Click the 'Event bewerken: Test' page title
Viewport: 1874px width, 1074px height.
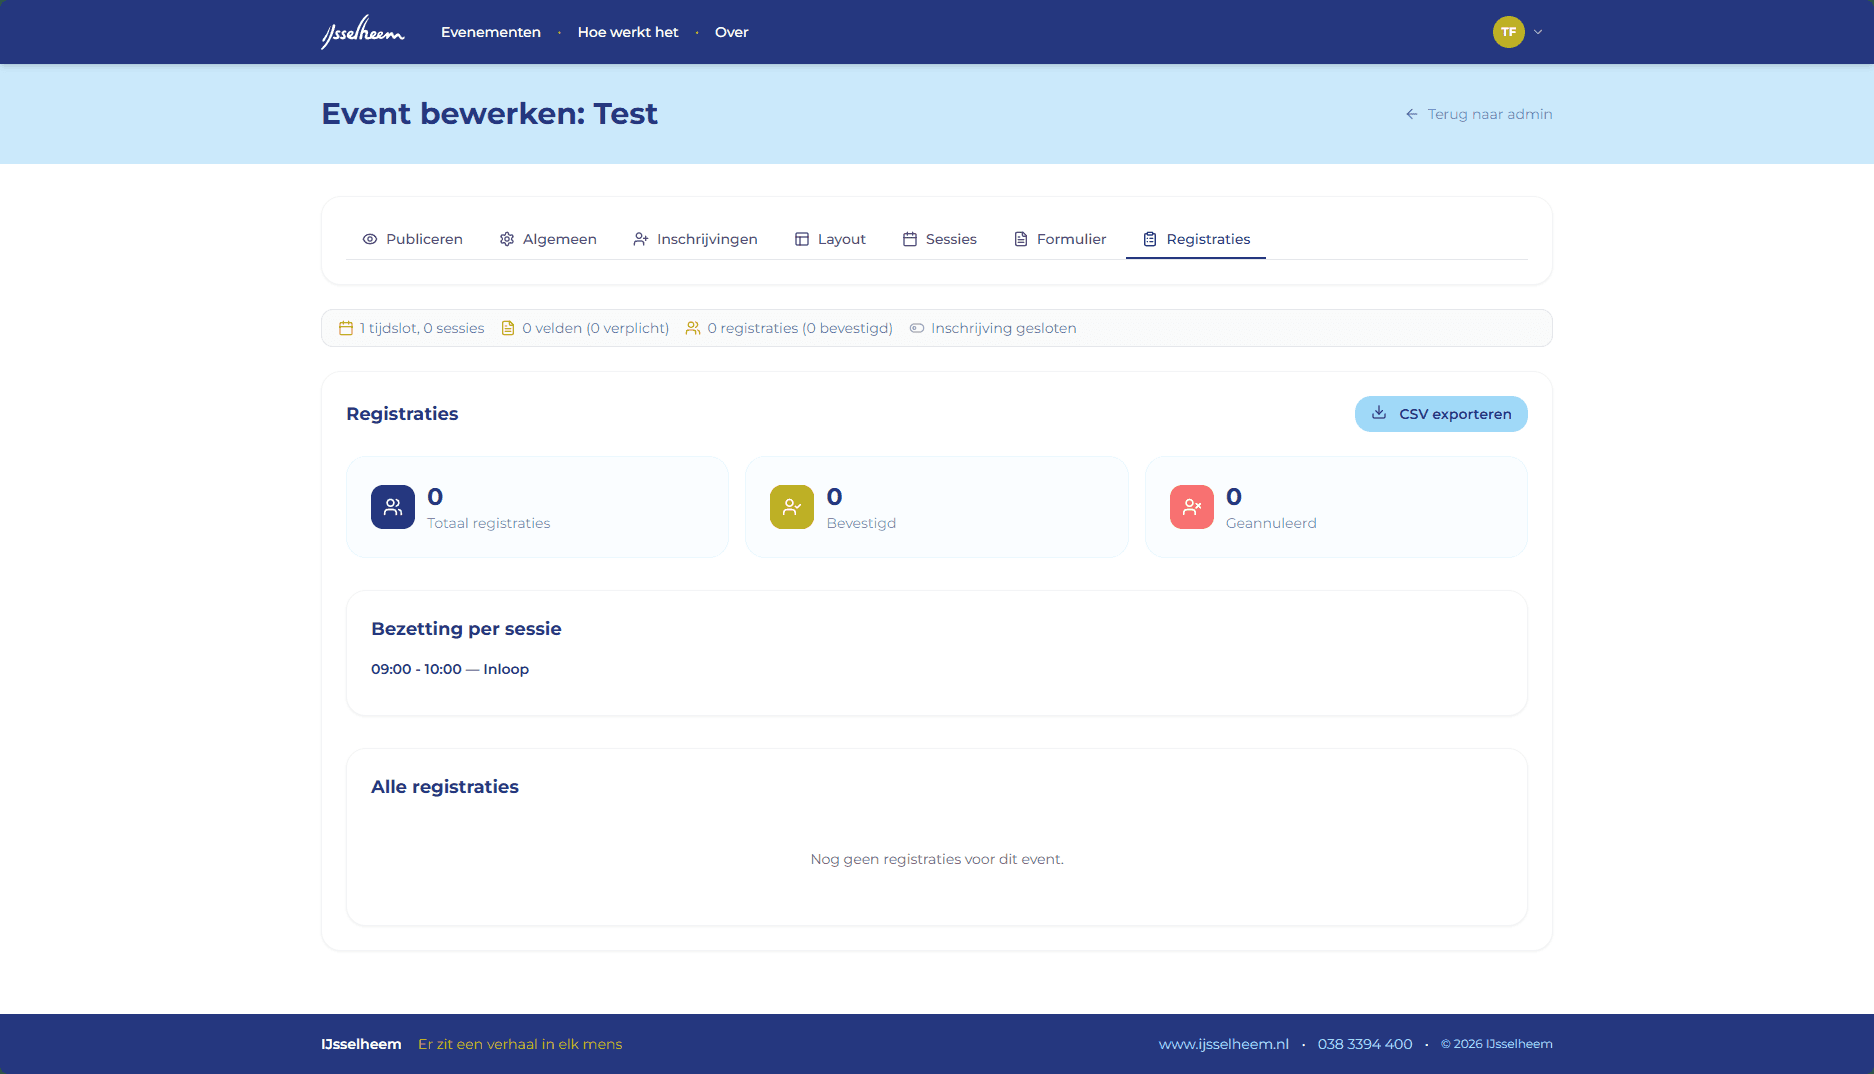tap(489, 114)
